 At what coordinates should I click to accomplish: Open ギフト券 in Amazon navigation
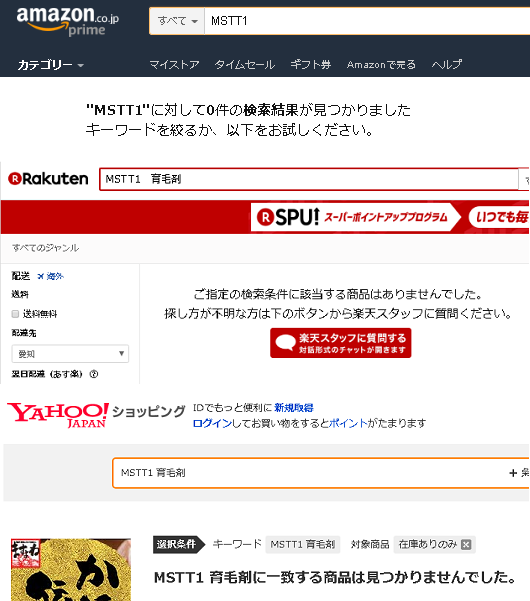coord(310,64)
